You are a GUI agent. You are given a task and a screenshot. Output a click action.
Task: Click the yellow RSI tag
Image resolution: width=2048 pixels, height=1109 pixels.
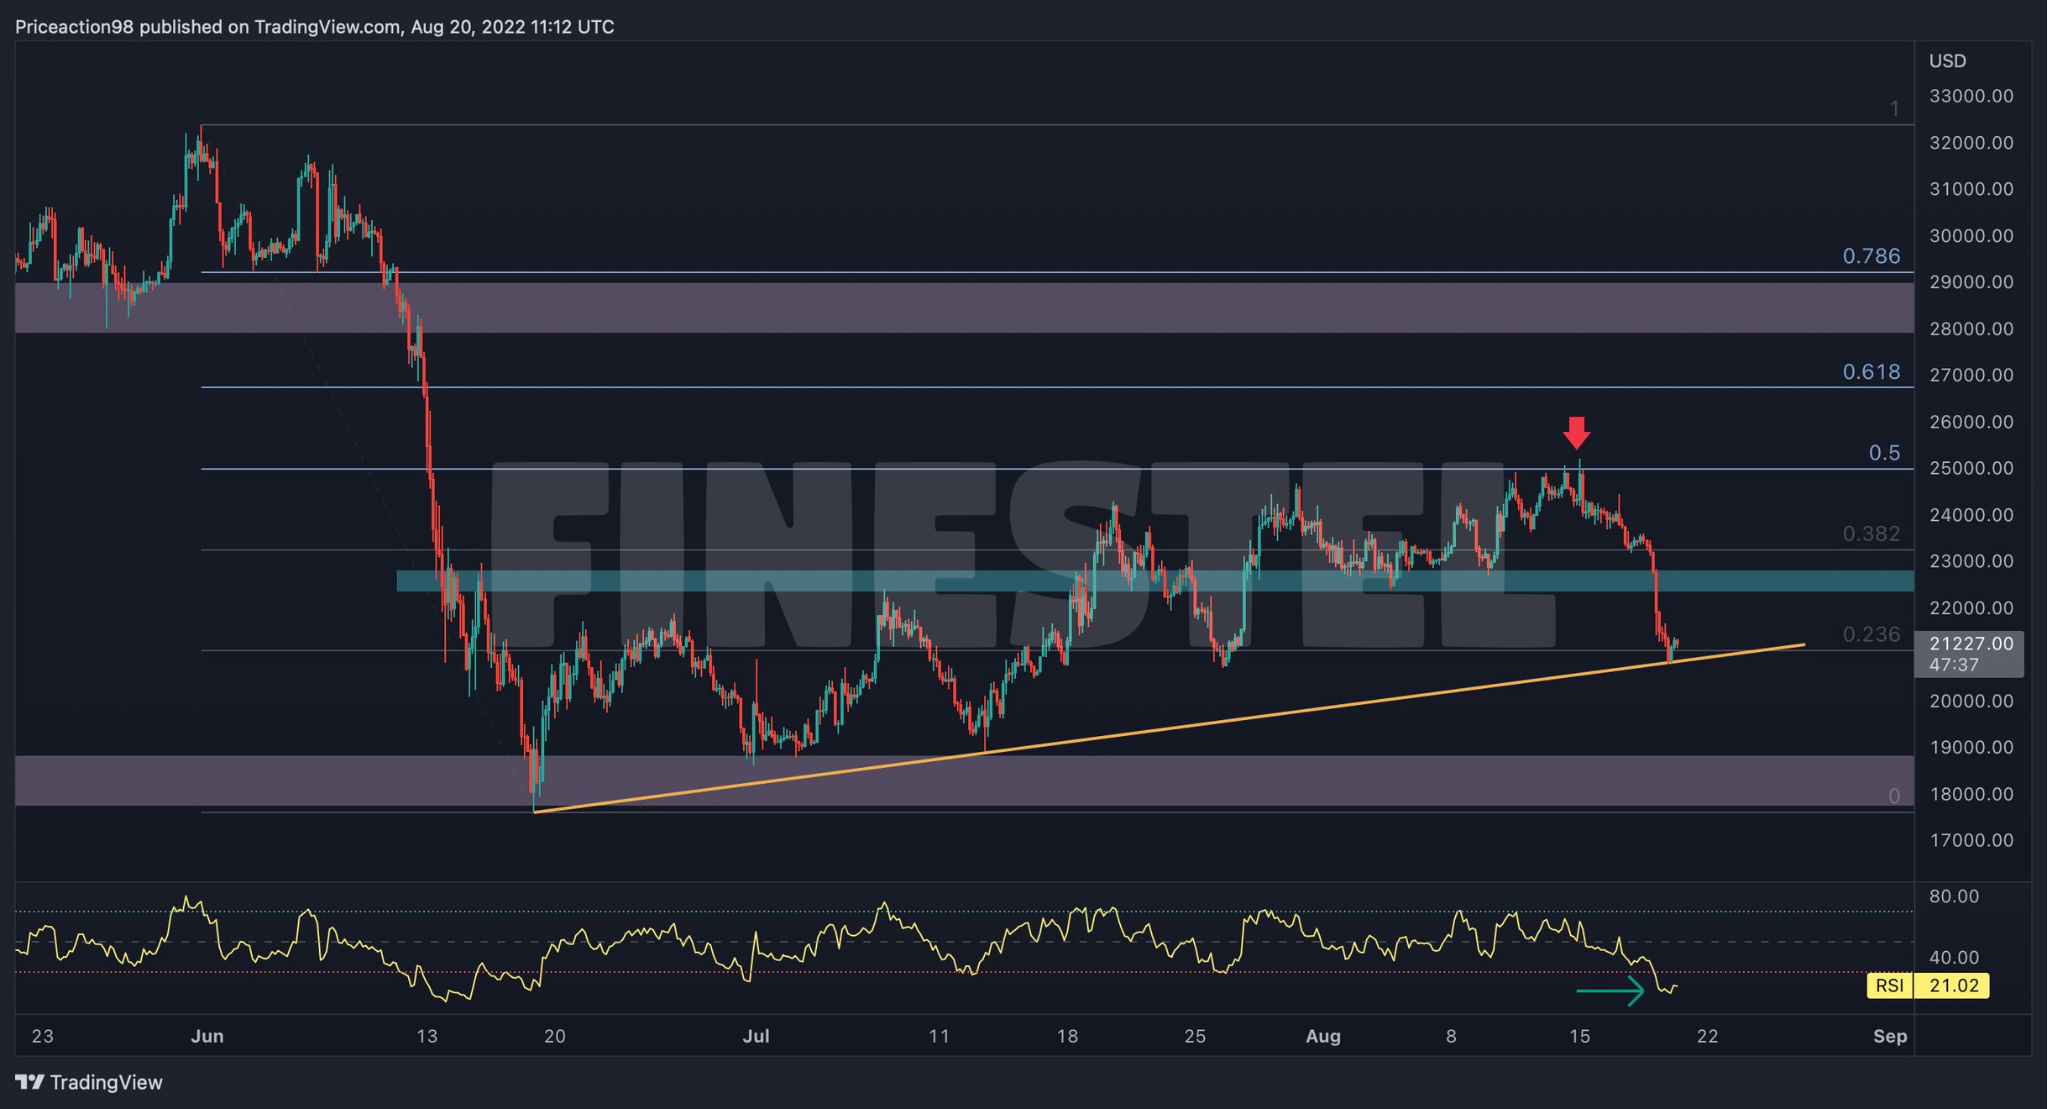click(1889, 986)
